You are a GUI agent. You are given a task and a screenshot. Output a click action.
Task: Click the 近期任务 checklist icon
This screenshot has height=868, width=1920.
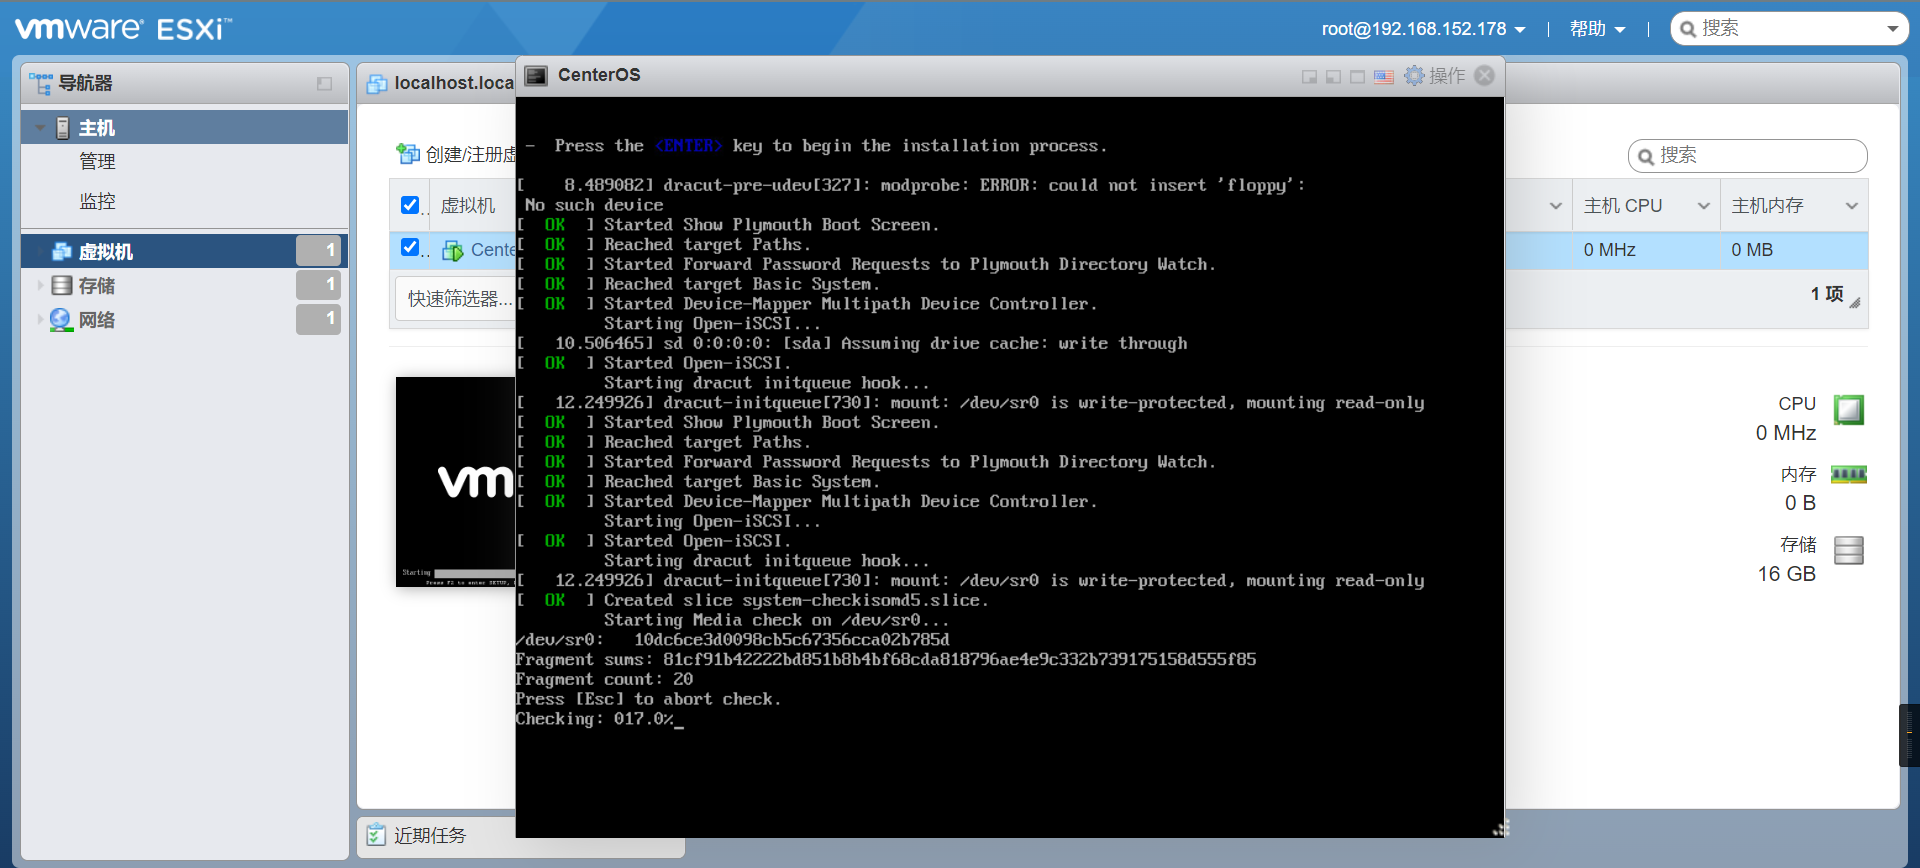[x=376, y=835]
